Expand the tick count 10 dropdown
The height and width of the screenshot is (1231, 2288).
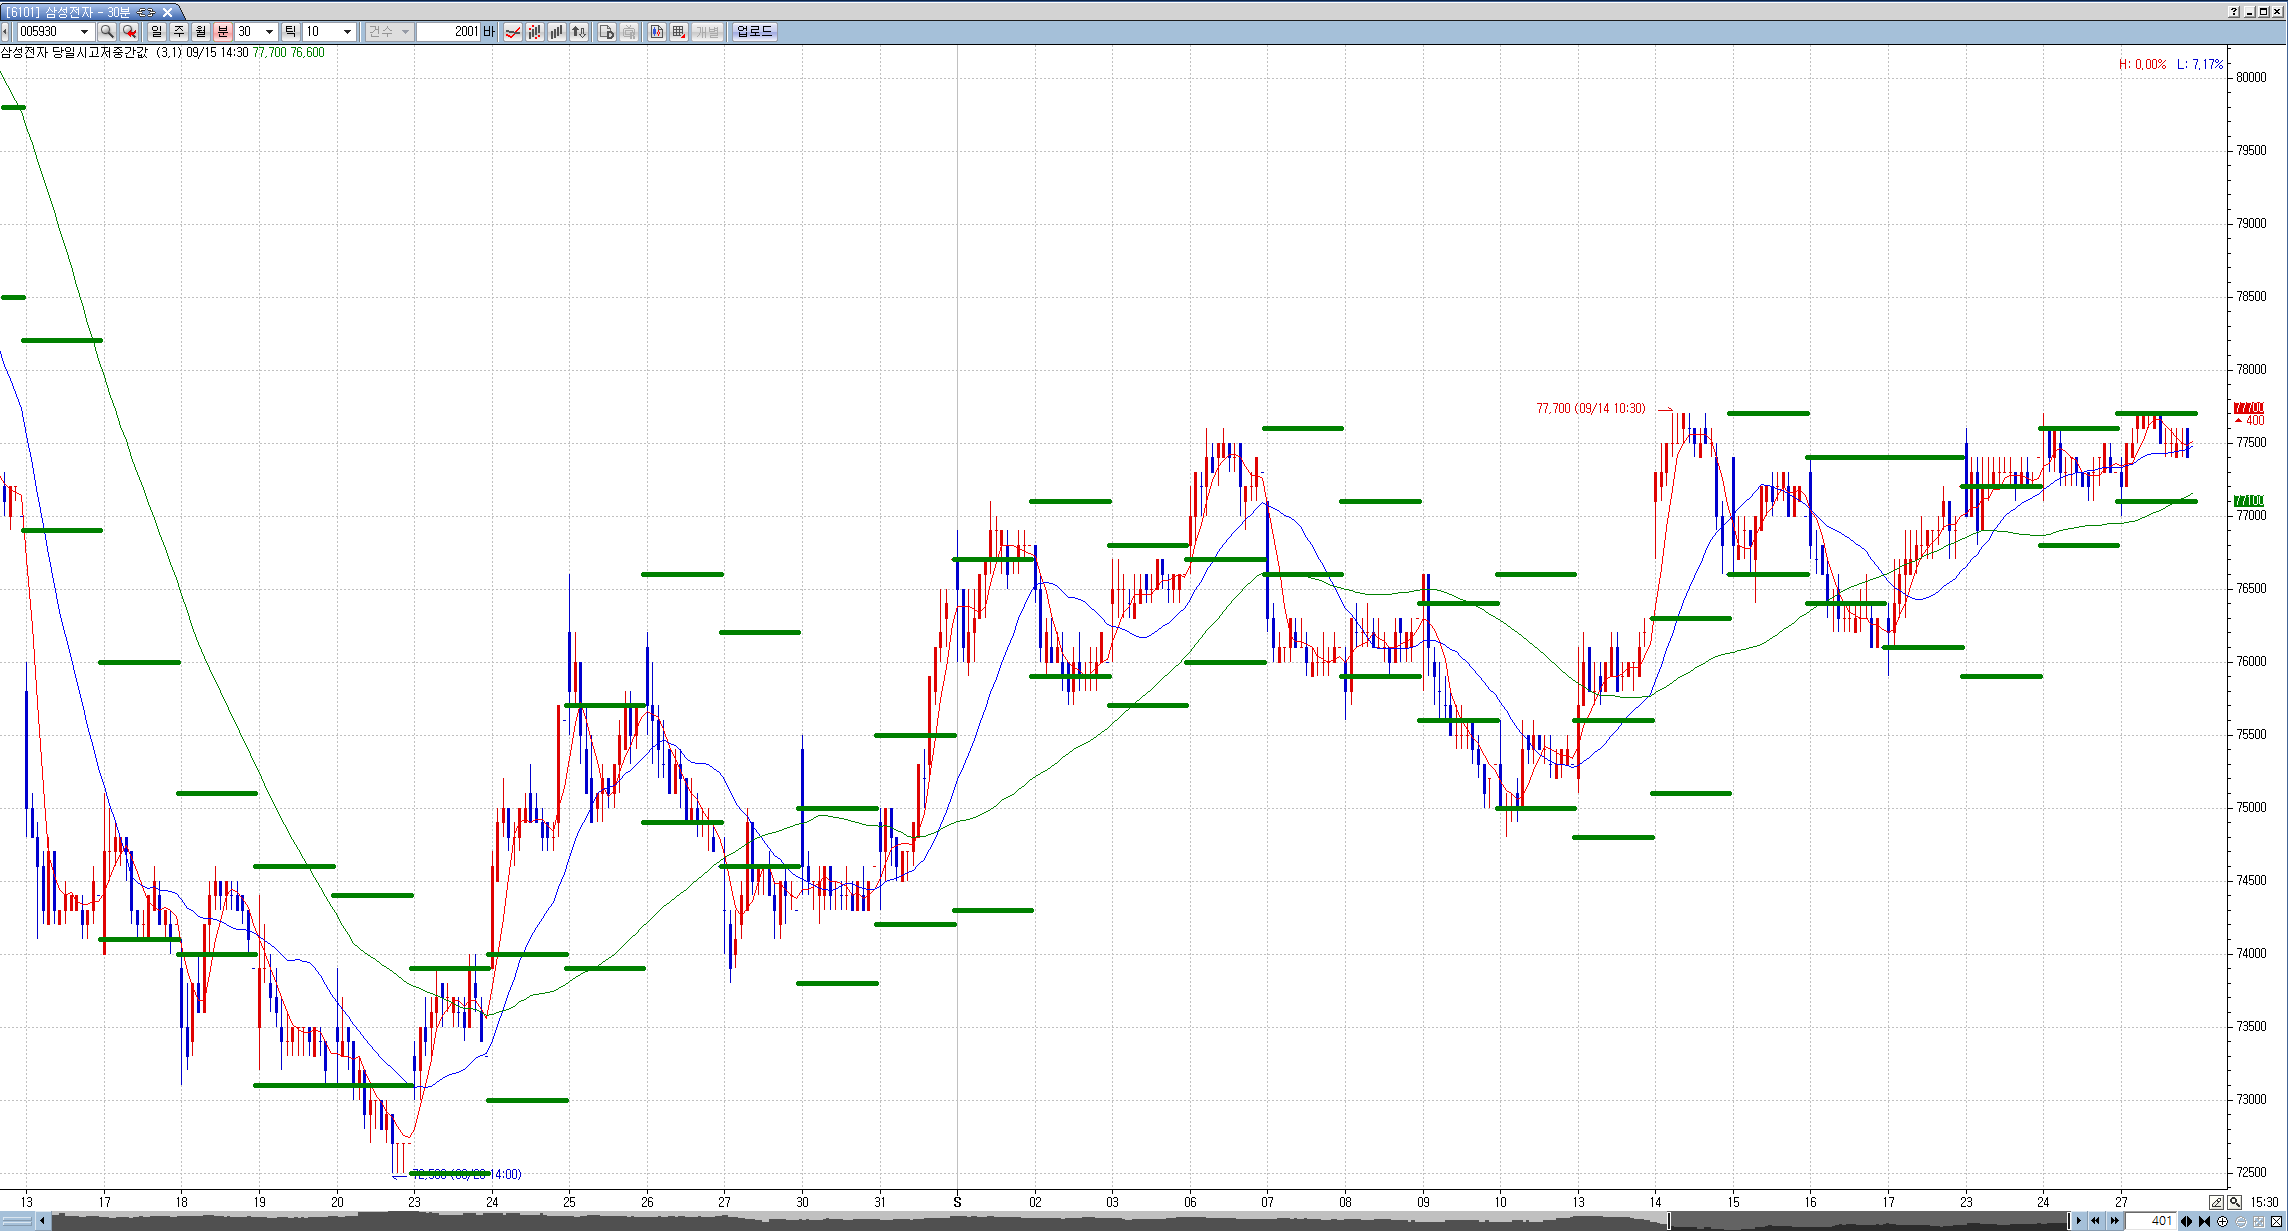click(x=347, y=32)
